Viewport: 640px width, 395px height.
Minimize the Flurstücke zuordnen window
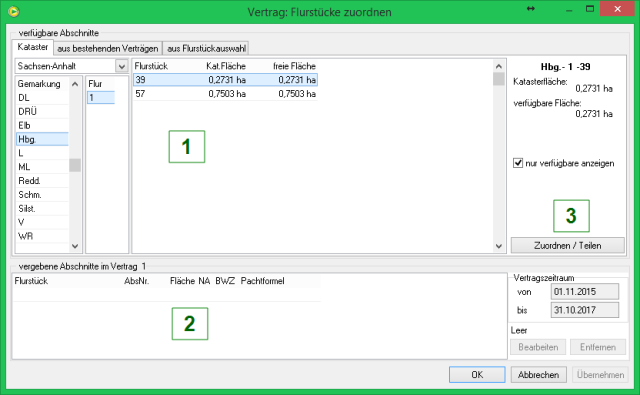pos(569,9)
